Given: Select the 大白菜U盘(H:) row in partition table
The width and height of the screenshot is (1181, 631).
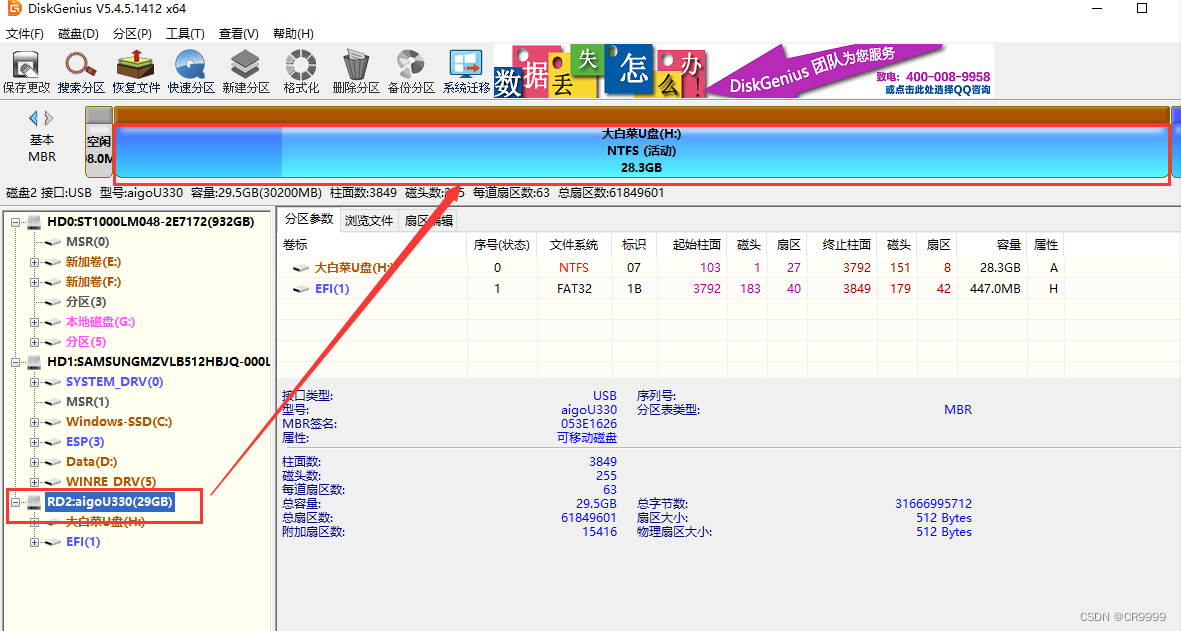Looking at the screenshot, I should pos(670,267).
